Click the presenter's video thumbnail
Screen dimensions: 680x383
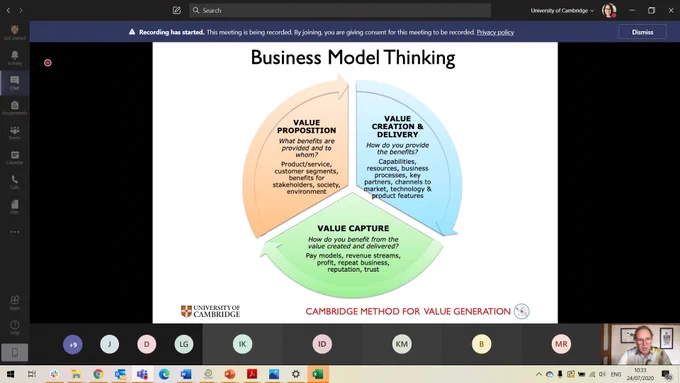coord(641,344)
